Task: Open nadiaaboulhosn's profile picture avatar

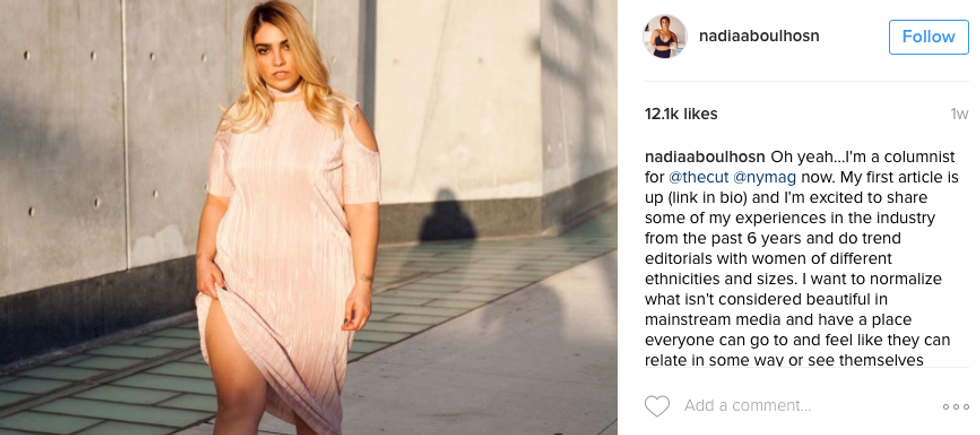Action: click(x=664, y=36)
